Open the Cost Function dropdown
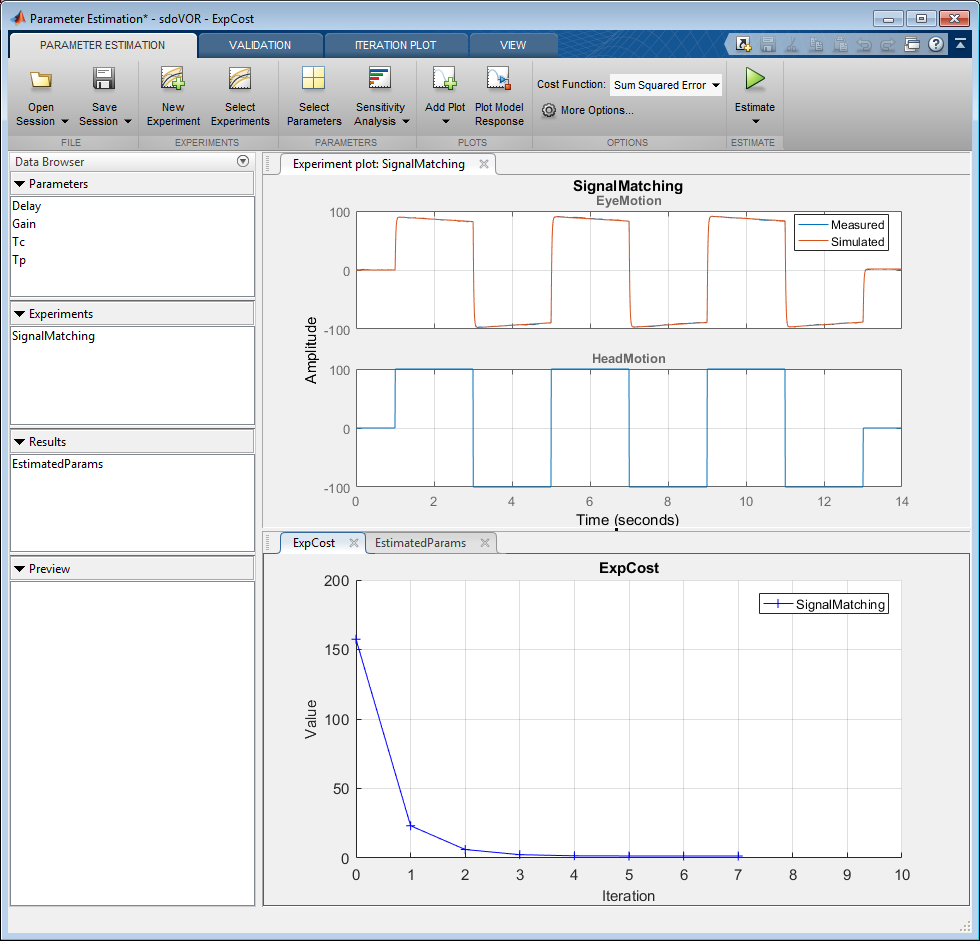The image size is (980, 941). [666, 86]
